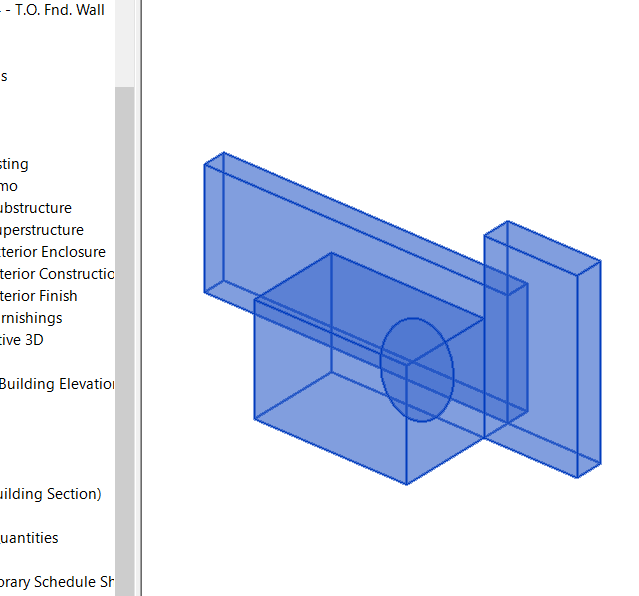Screen dimensions: 639x596
Task: Open the 'uperstructure' view item
Action: coord(42,230)
